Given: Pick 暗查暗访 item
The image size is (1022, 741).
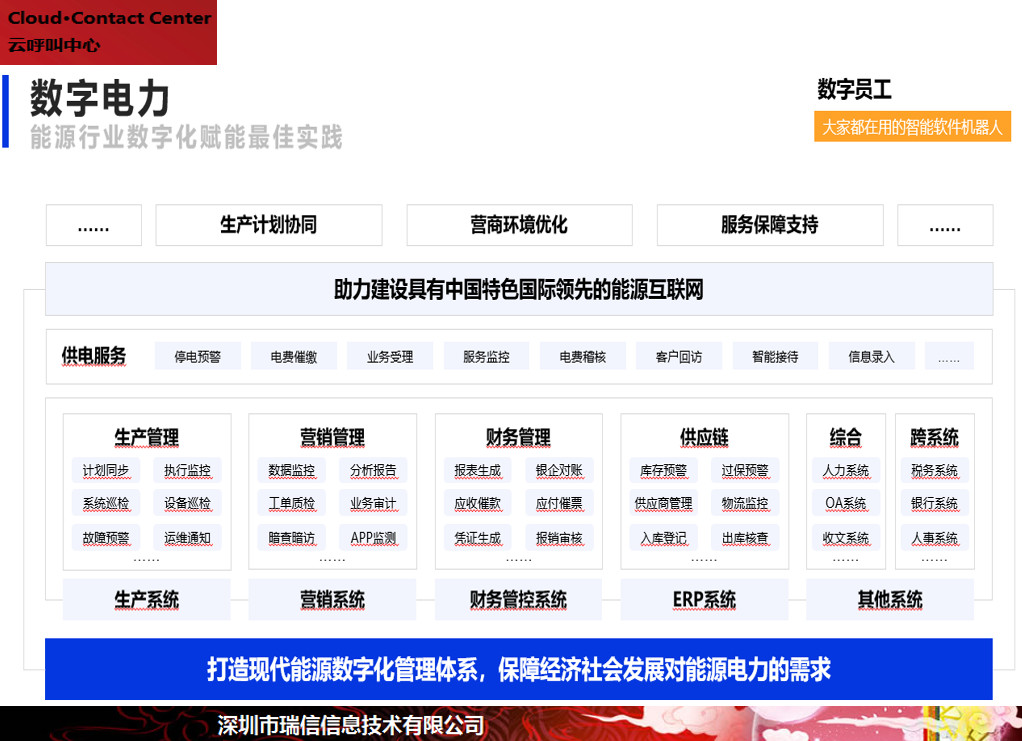Looking at the screenshot, I should point(291,538).
